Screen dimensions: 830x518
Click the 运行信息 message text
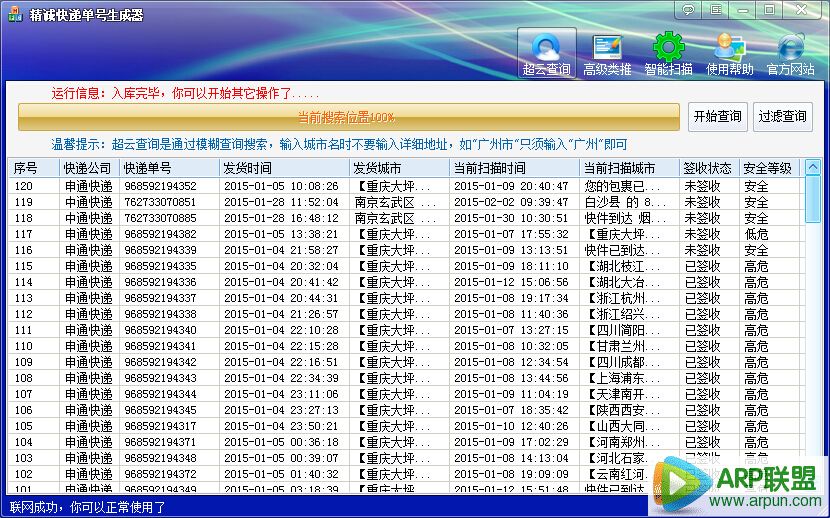185,94
